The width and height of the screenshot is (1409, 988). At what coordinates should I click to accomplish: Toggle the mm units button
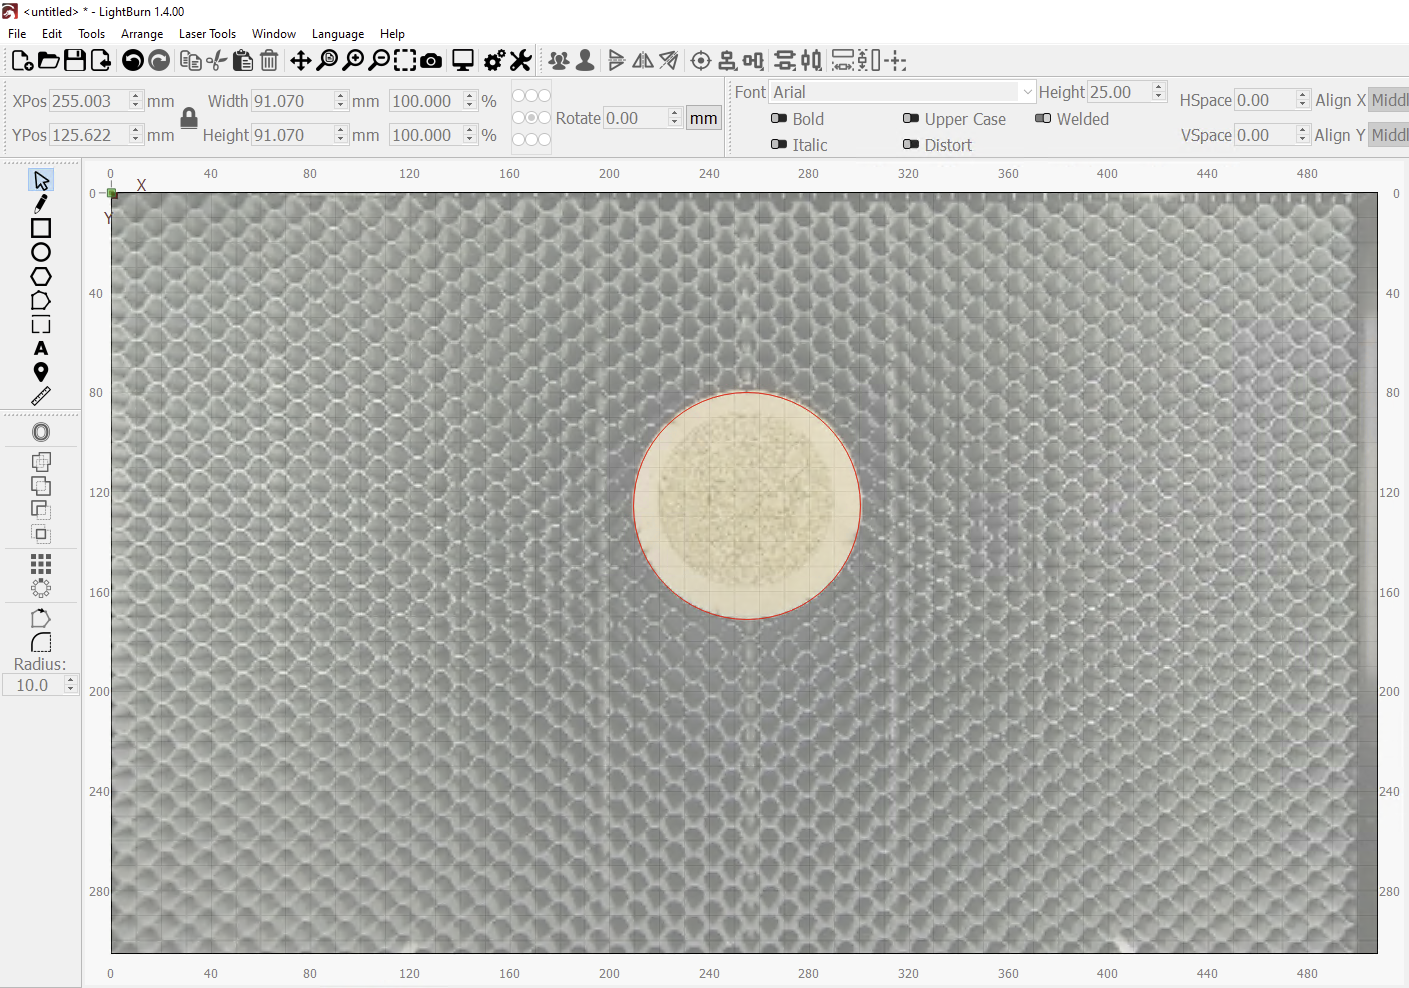[x=704, y=118]
